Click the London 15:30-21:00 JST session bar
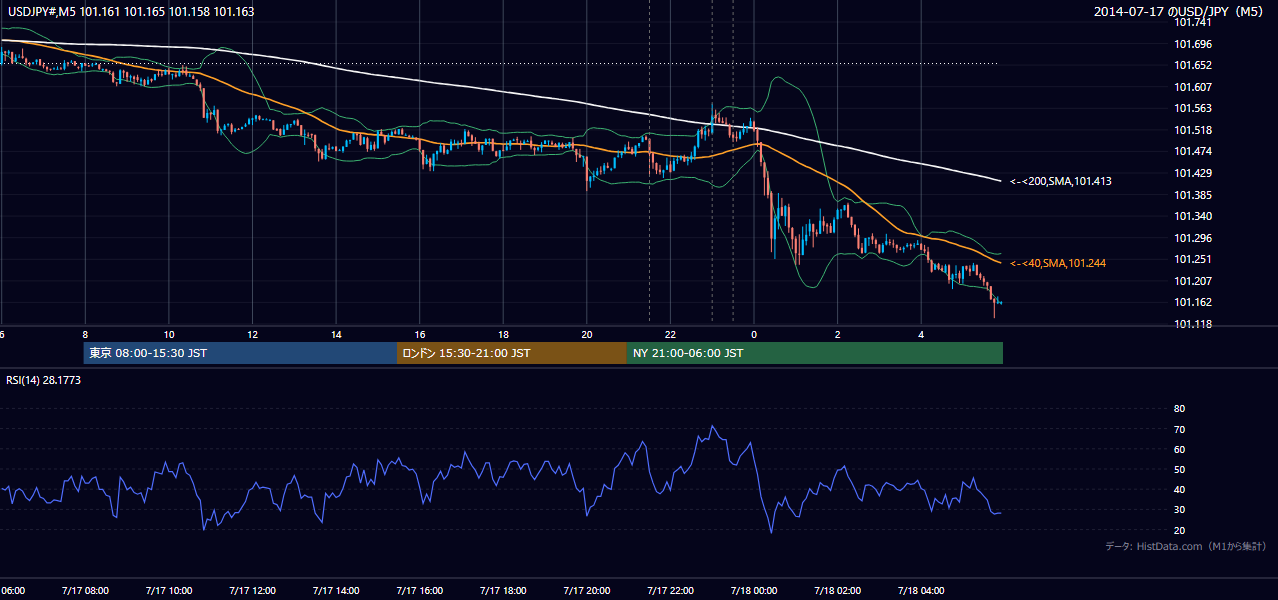The width and height of the screenshot is (1278, 600). pyautogui.click(x=512, y=353)
